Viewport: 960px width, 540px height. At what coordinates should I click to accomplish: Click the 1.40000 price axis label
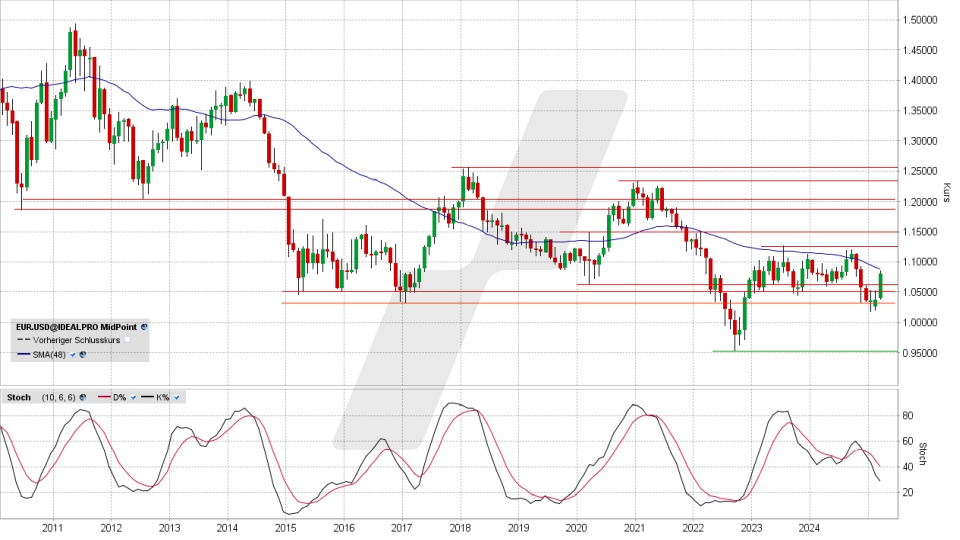[x=920, y=80]
